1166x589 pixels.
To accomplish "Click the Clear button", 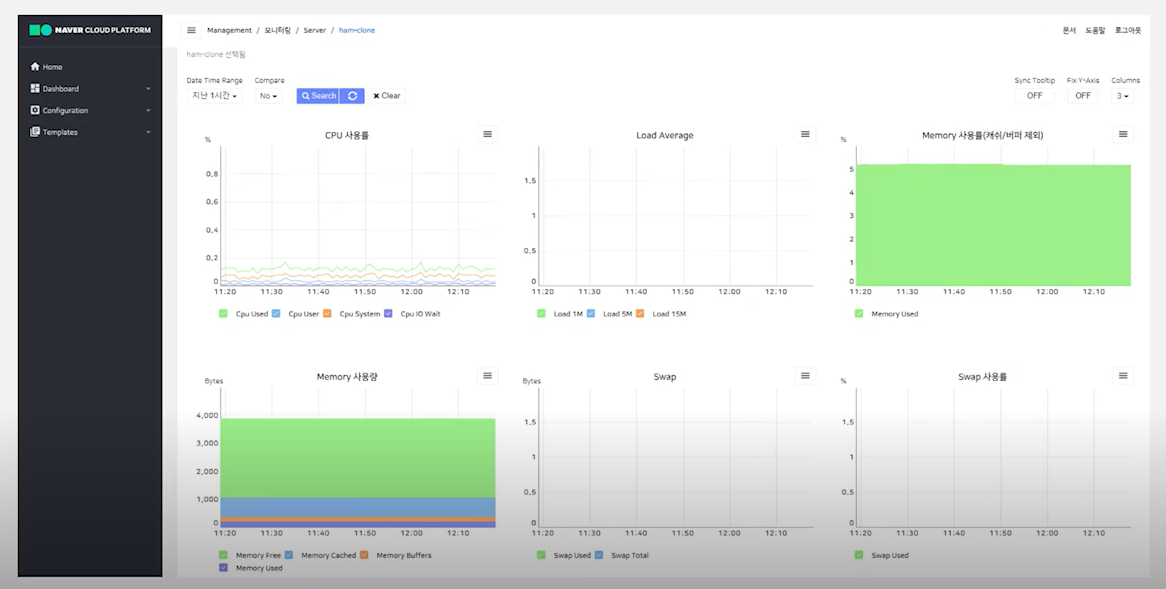I will coord(387,96).
